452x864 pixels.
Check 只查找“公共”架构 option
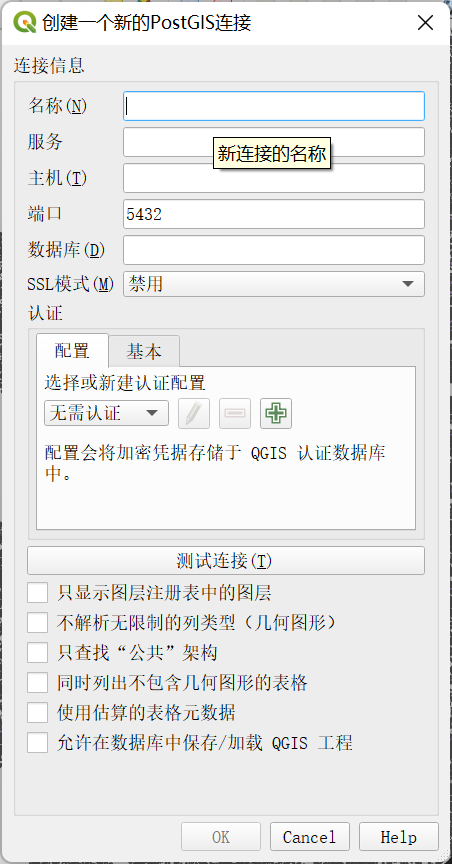coord(37,653)
